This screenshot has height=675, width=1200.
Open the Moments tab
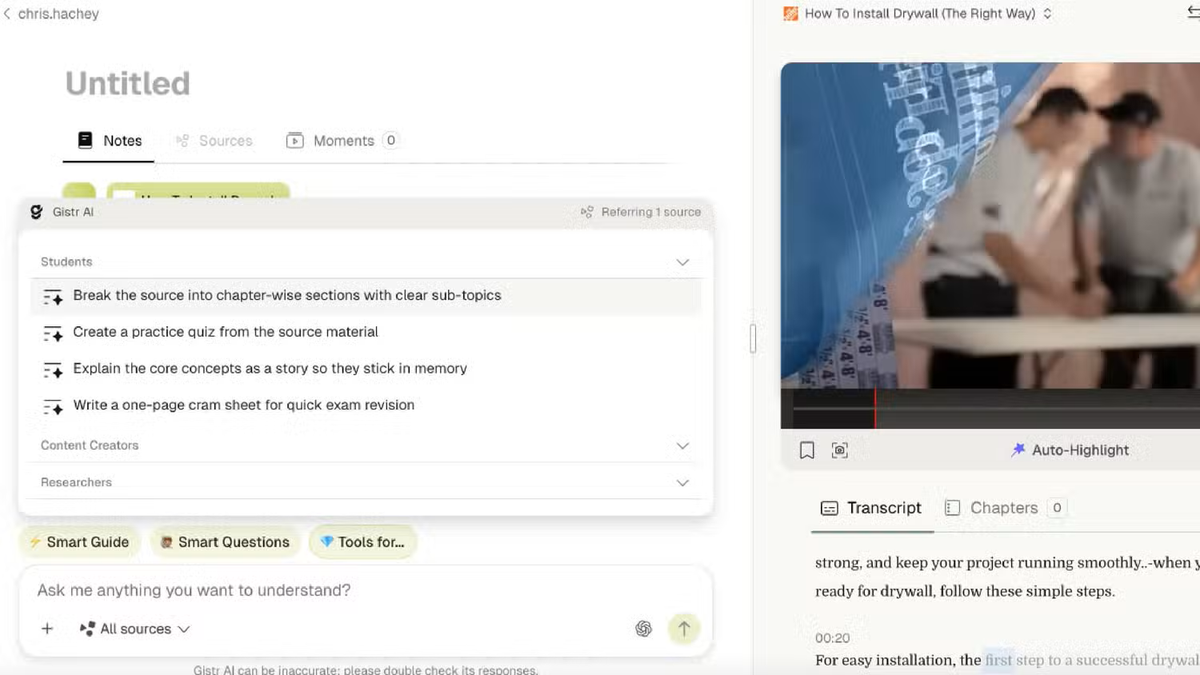(x=342, y=141)
